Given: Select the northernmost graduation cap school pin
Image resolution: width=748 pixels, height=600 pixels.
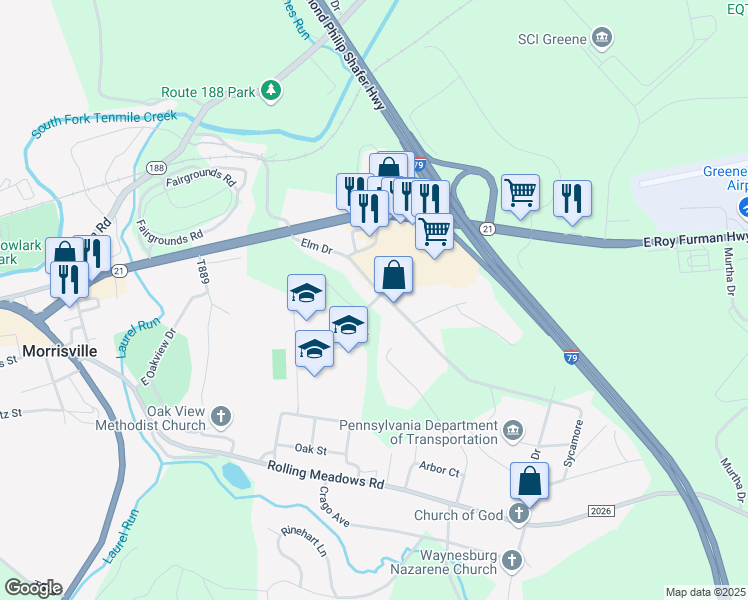Looking at the screenshot, I should pos(307,294).
